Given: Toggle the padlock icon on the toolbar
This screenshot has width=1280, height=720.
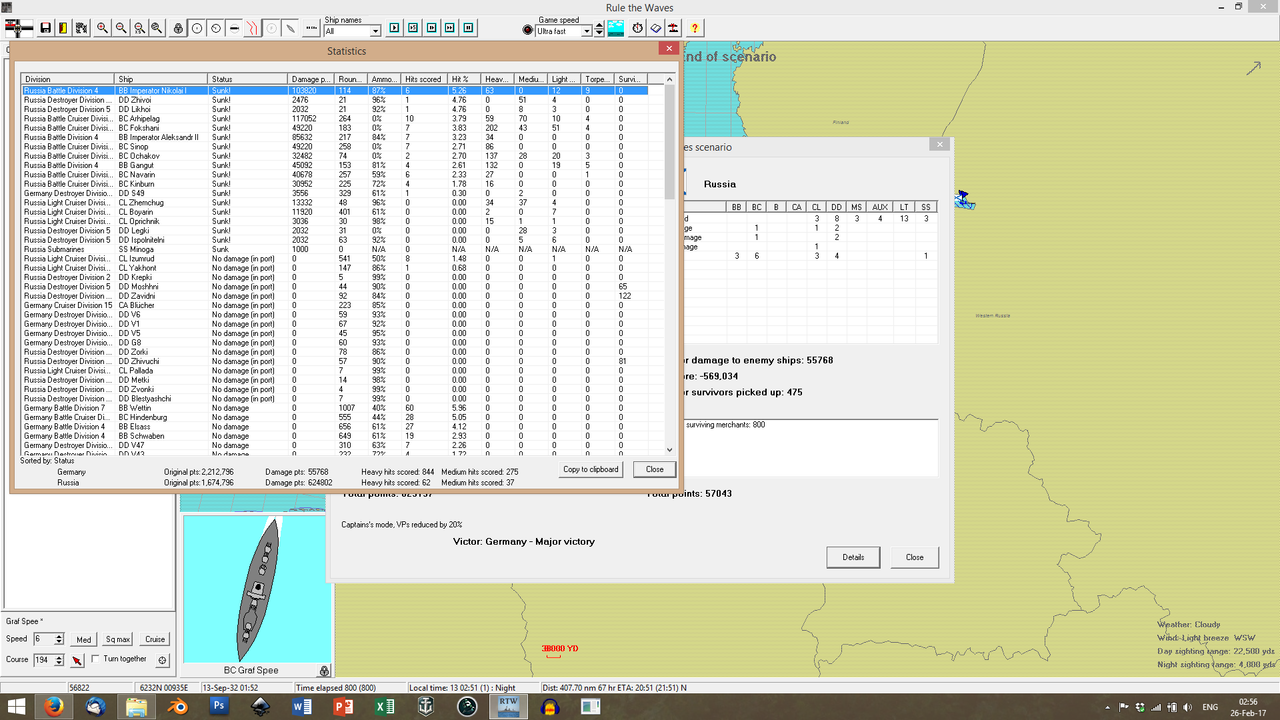Looking at the screenshot, I should pyautogui.click(x=179, y=28).
